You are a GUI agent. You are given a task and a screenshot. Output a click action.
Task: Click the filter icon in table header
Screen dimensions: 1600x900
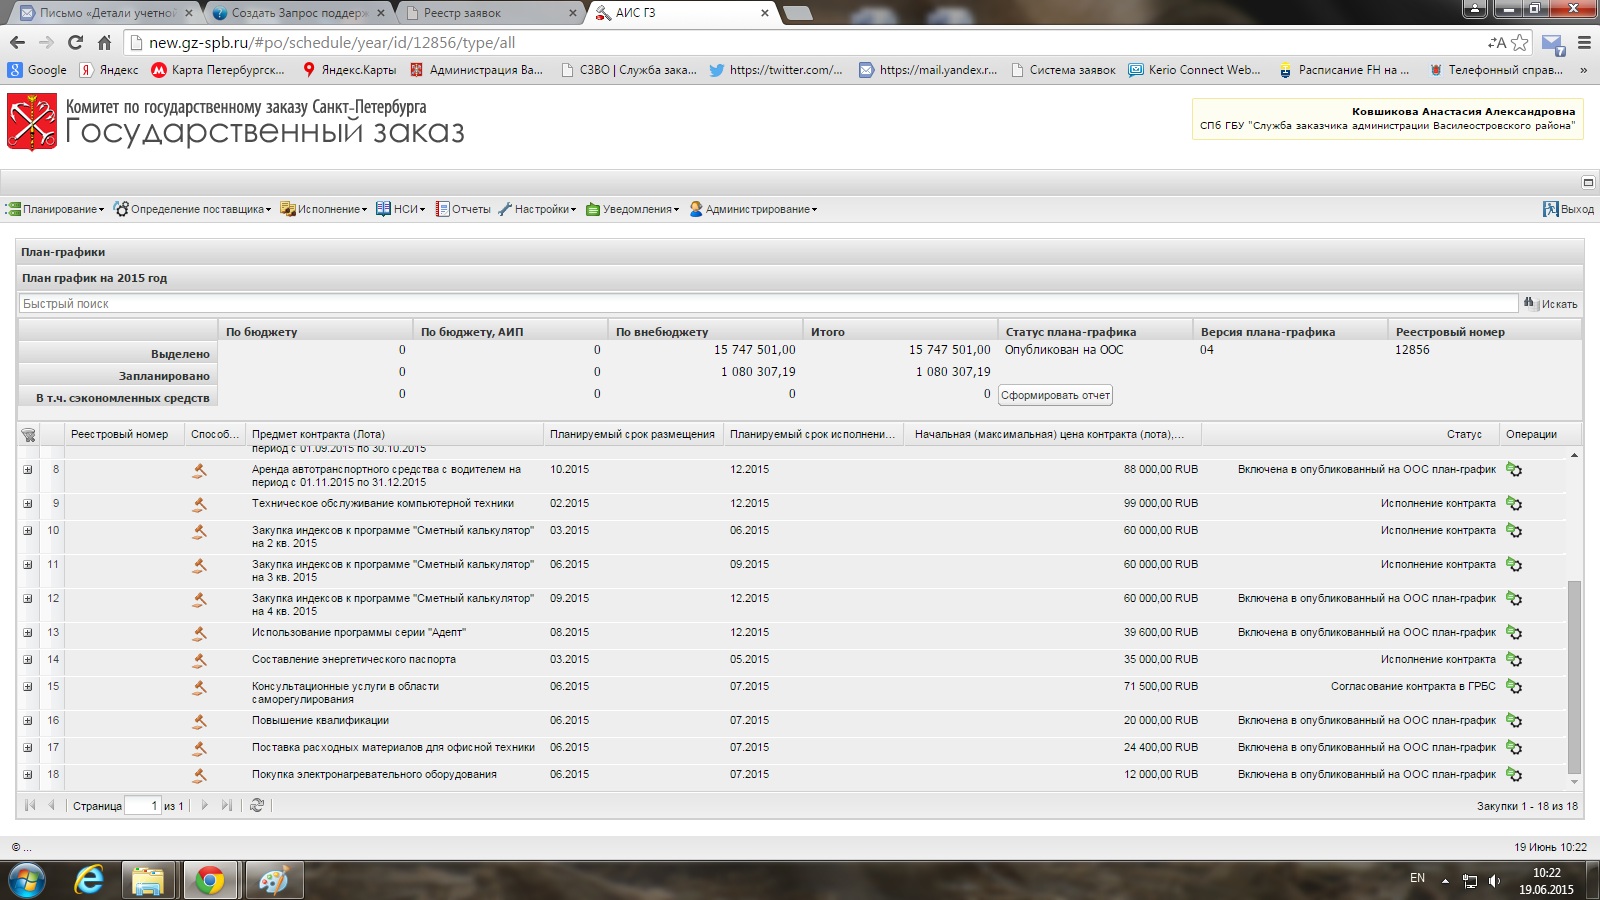[28, 434]
